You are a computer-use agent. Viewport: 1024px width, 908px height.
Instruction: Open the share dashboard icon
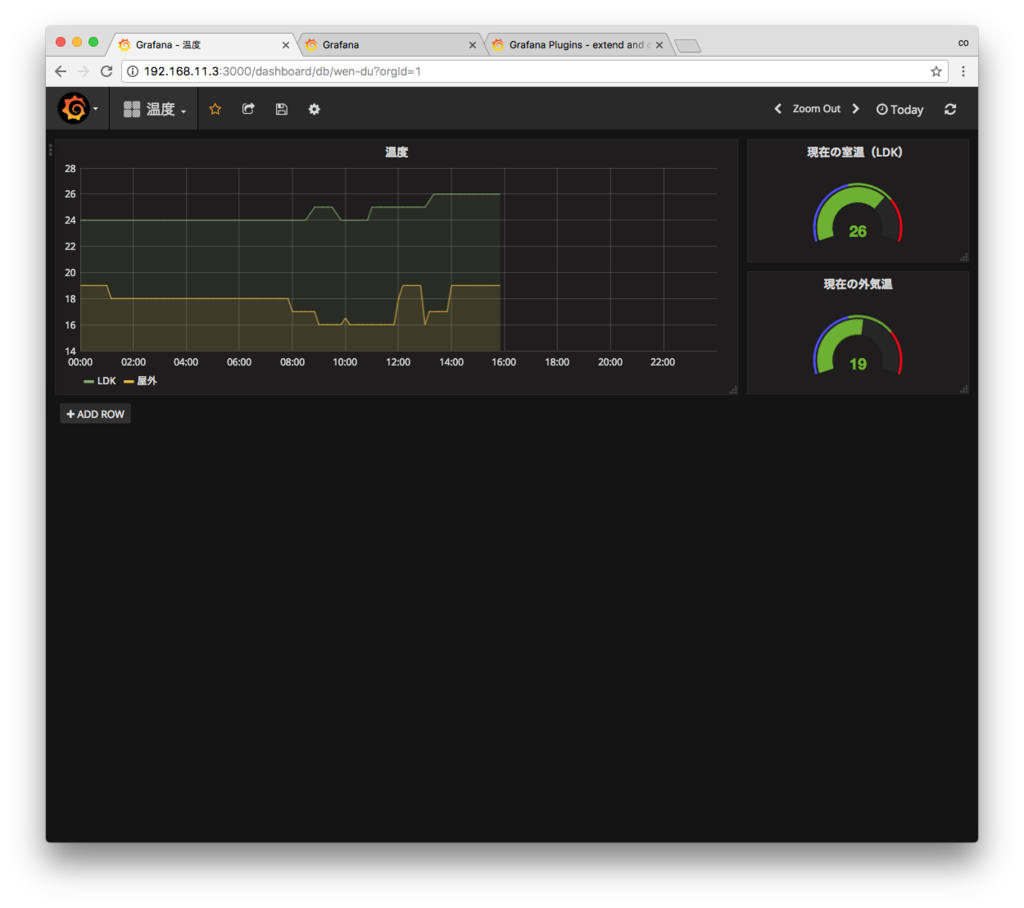click(x=248, y=109)
